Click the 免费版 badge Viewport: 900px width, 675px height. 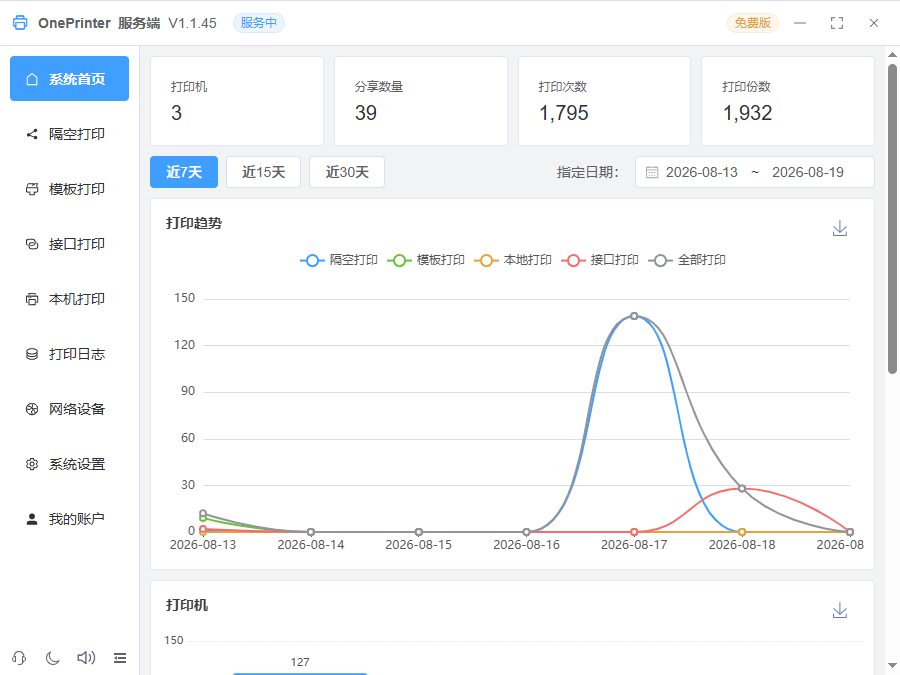click(752, 23)
